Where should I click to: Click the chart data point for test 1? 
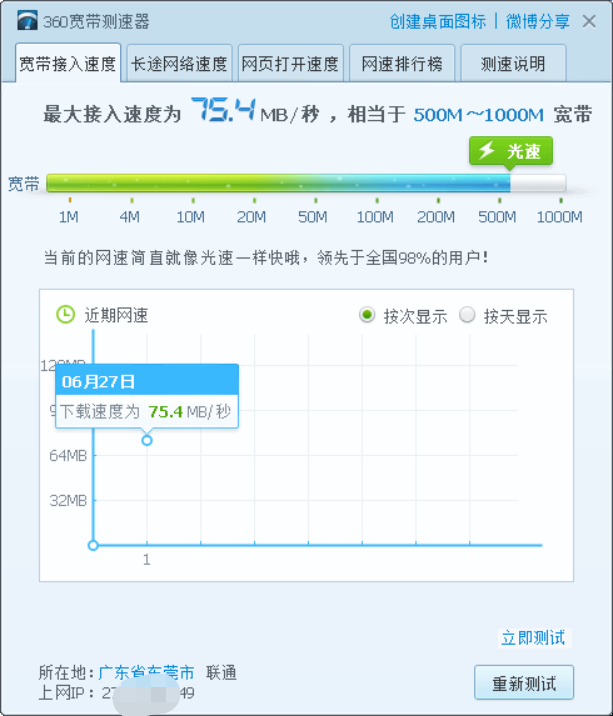[x=147, y=441]
